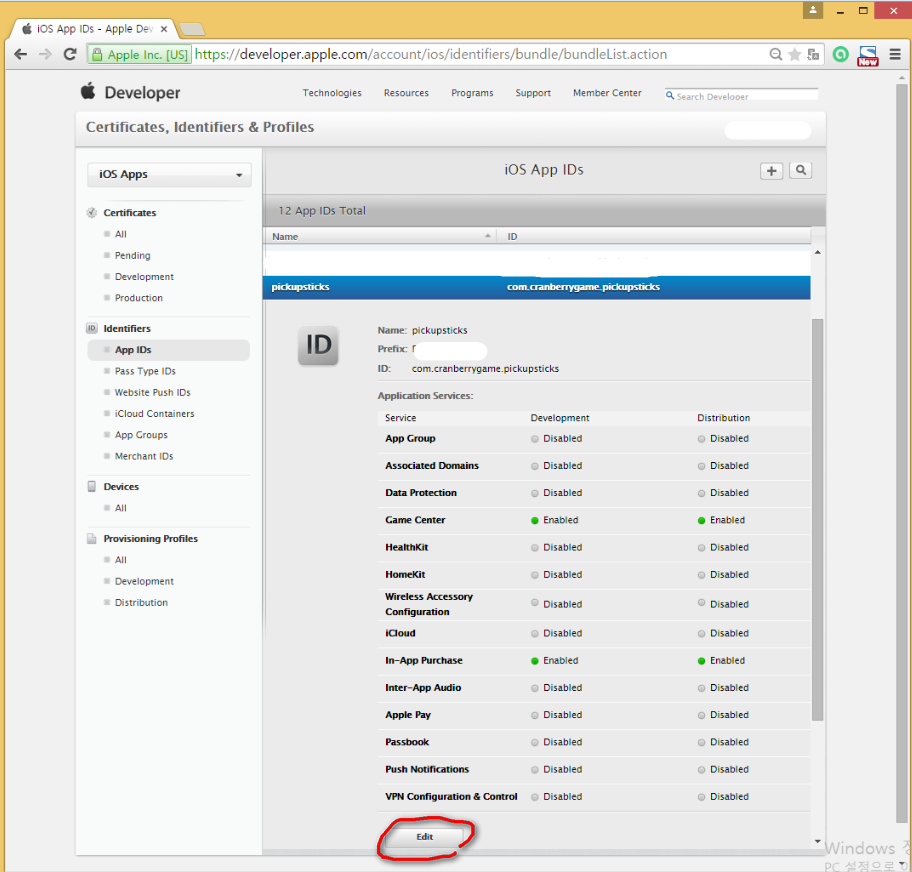Open iCloud Containers
Viewport: 912px width, 872px height.
[x=155, y=414]
